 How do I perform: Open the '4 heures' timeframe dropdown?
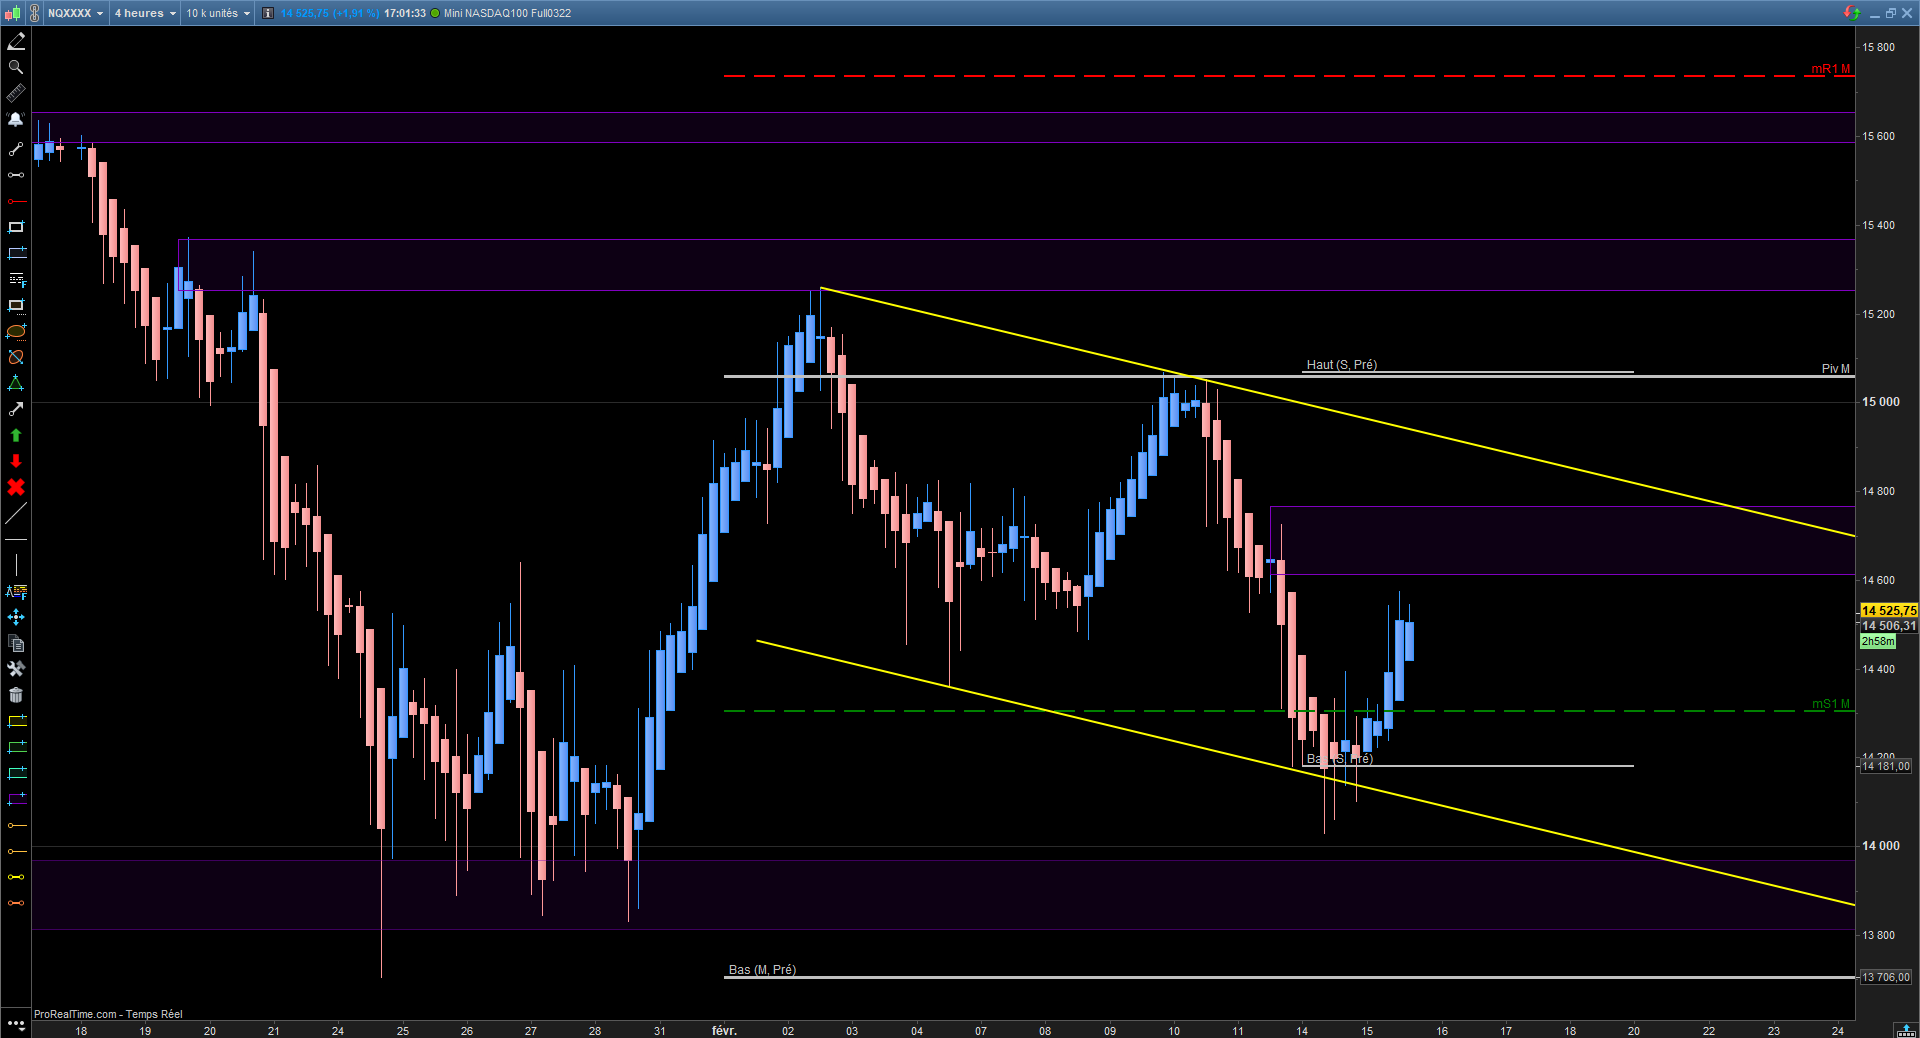pos(145,13)
